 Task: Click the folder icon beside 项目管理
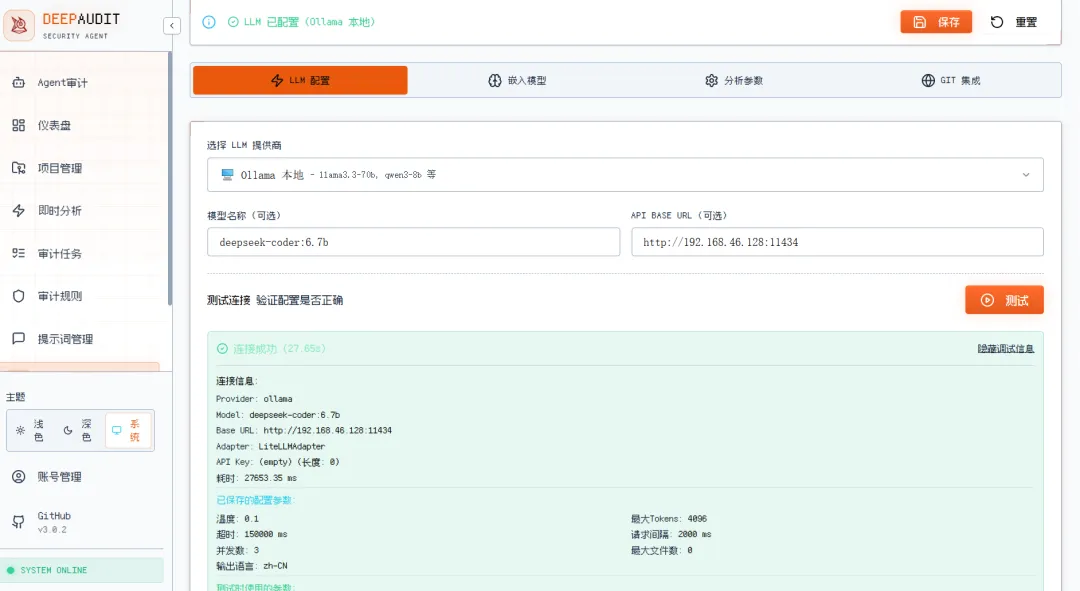[19, 168]
